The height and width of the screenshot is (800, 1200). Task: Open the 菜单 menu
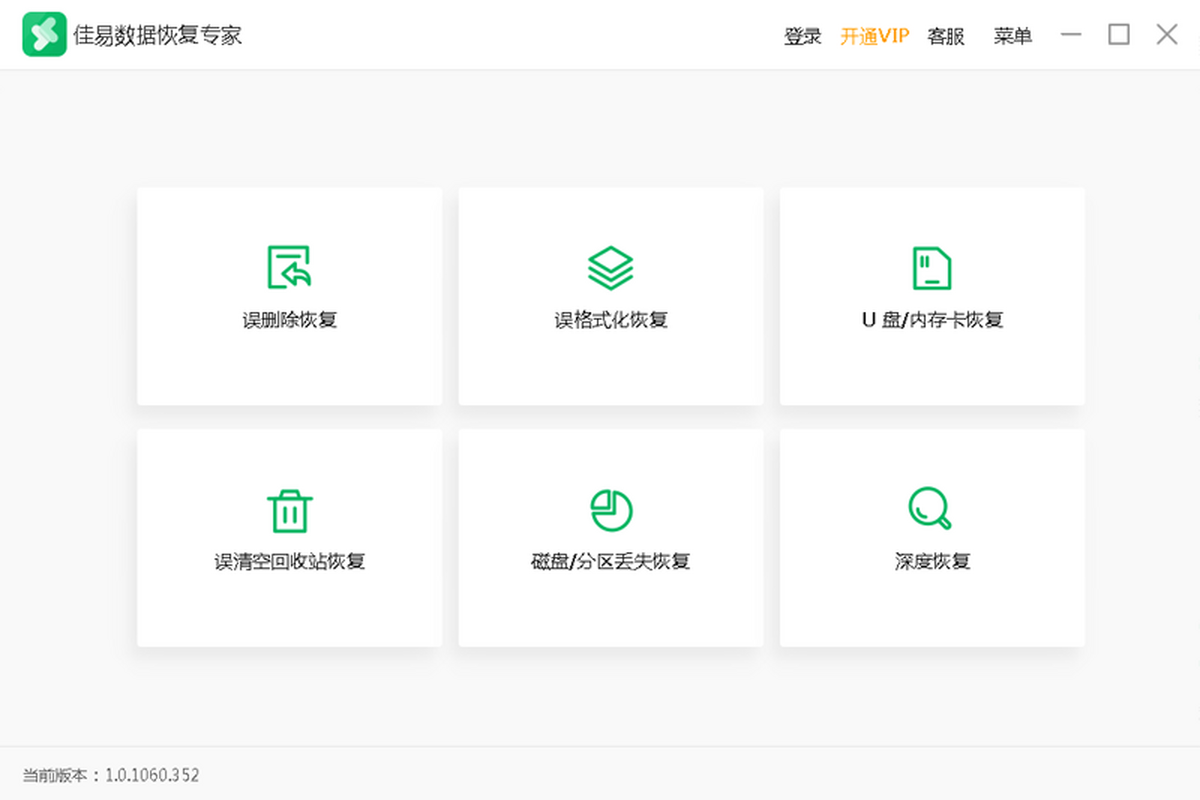coord(1012,36)
